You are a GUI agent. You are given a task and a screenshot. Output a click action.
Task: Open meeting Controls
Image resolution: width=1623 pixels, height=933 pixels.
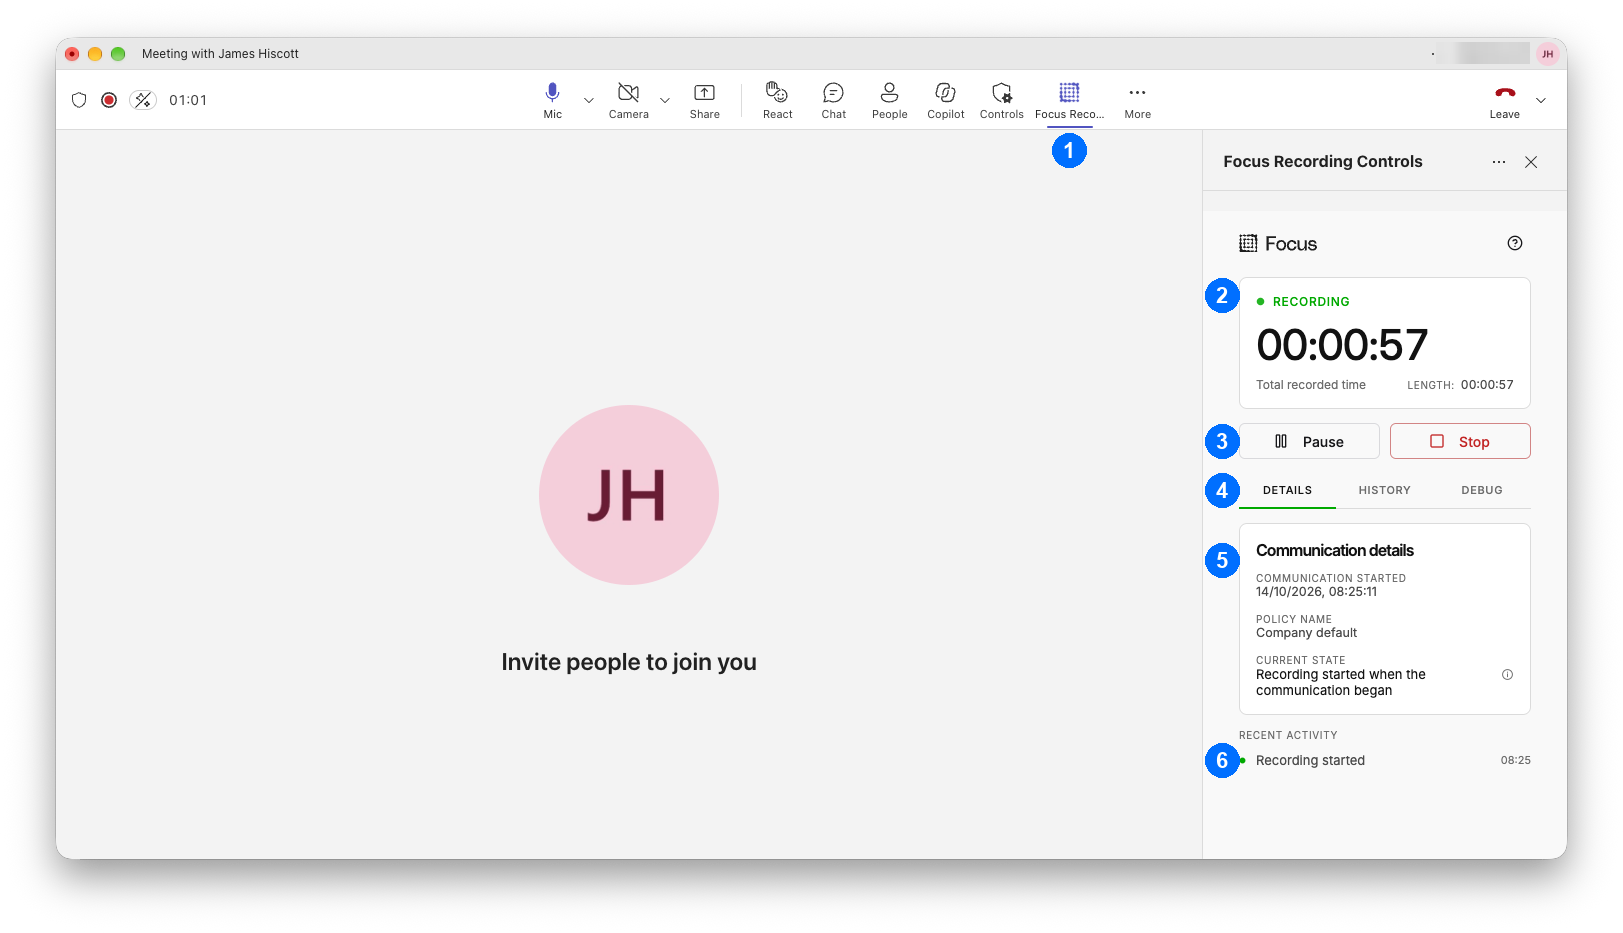click(x=1001, y=100)
